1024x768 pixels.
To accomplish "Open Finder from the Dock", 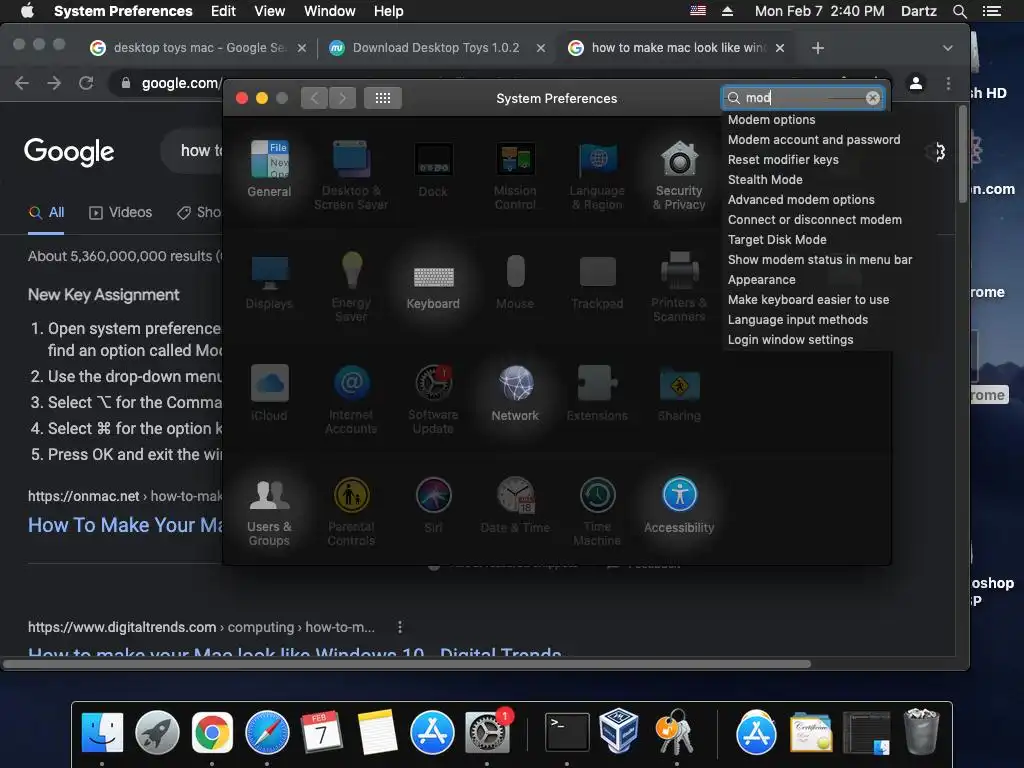I will [x=102, y=733].
